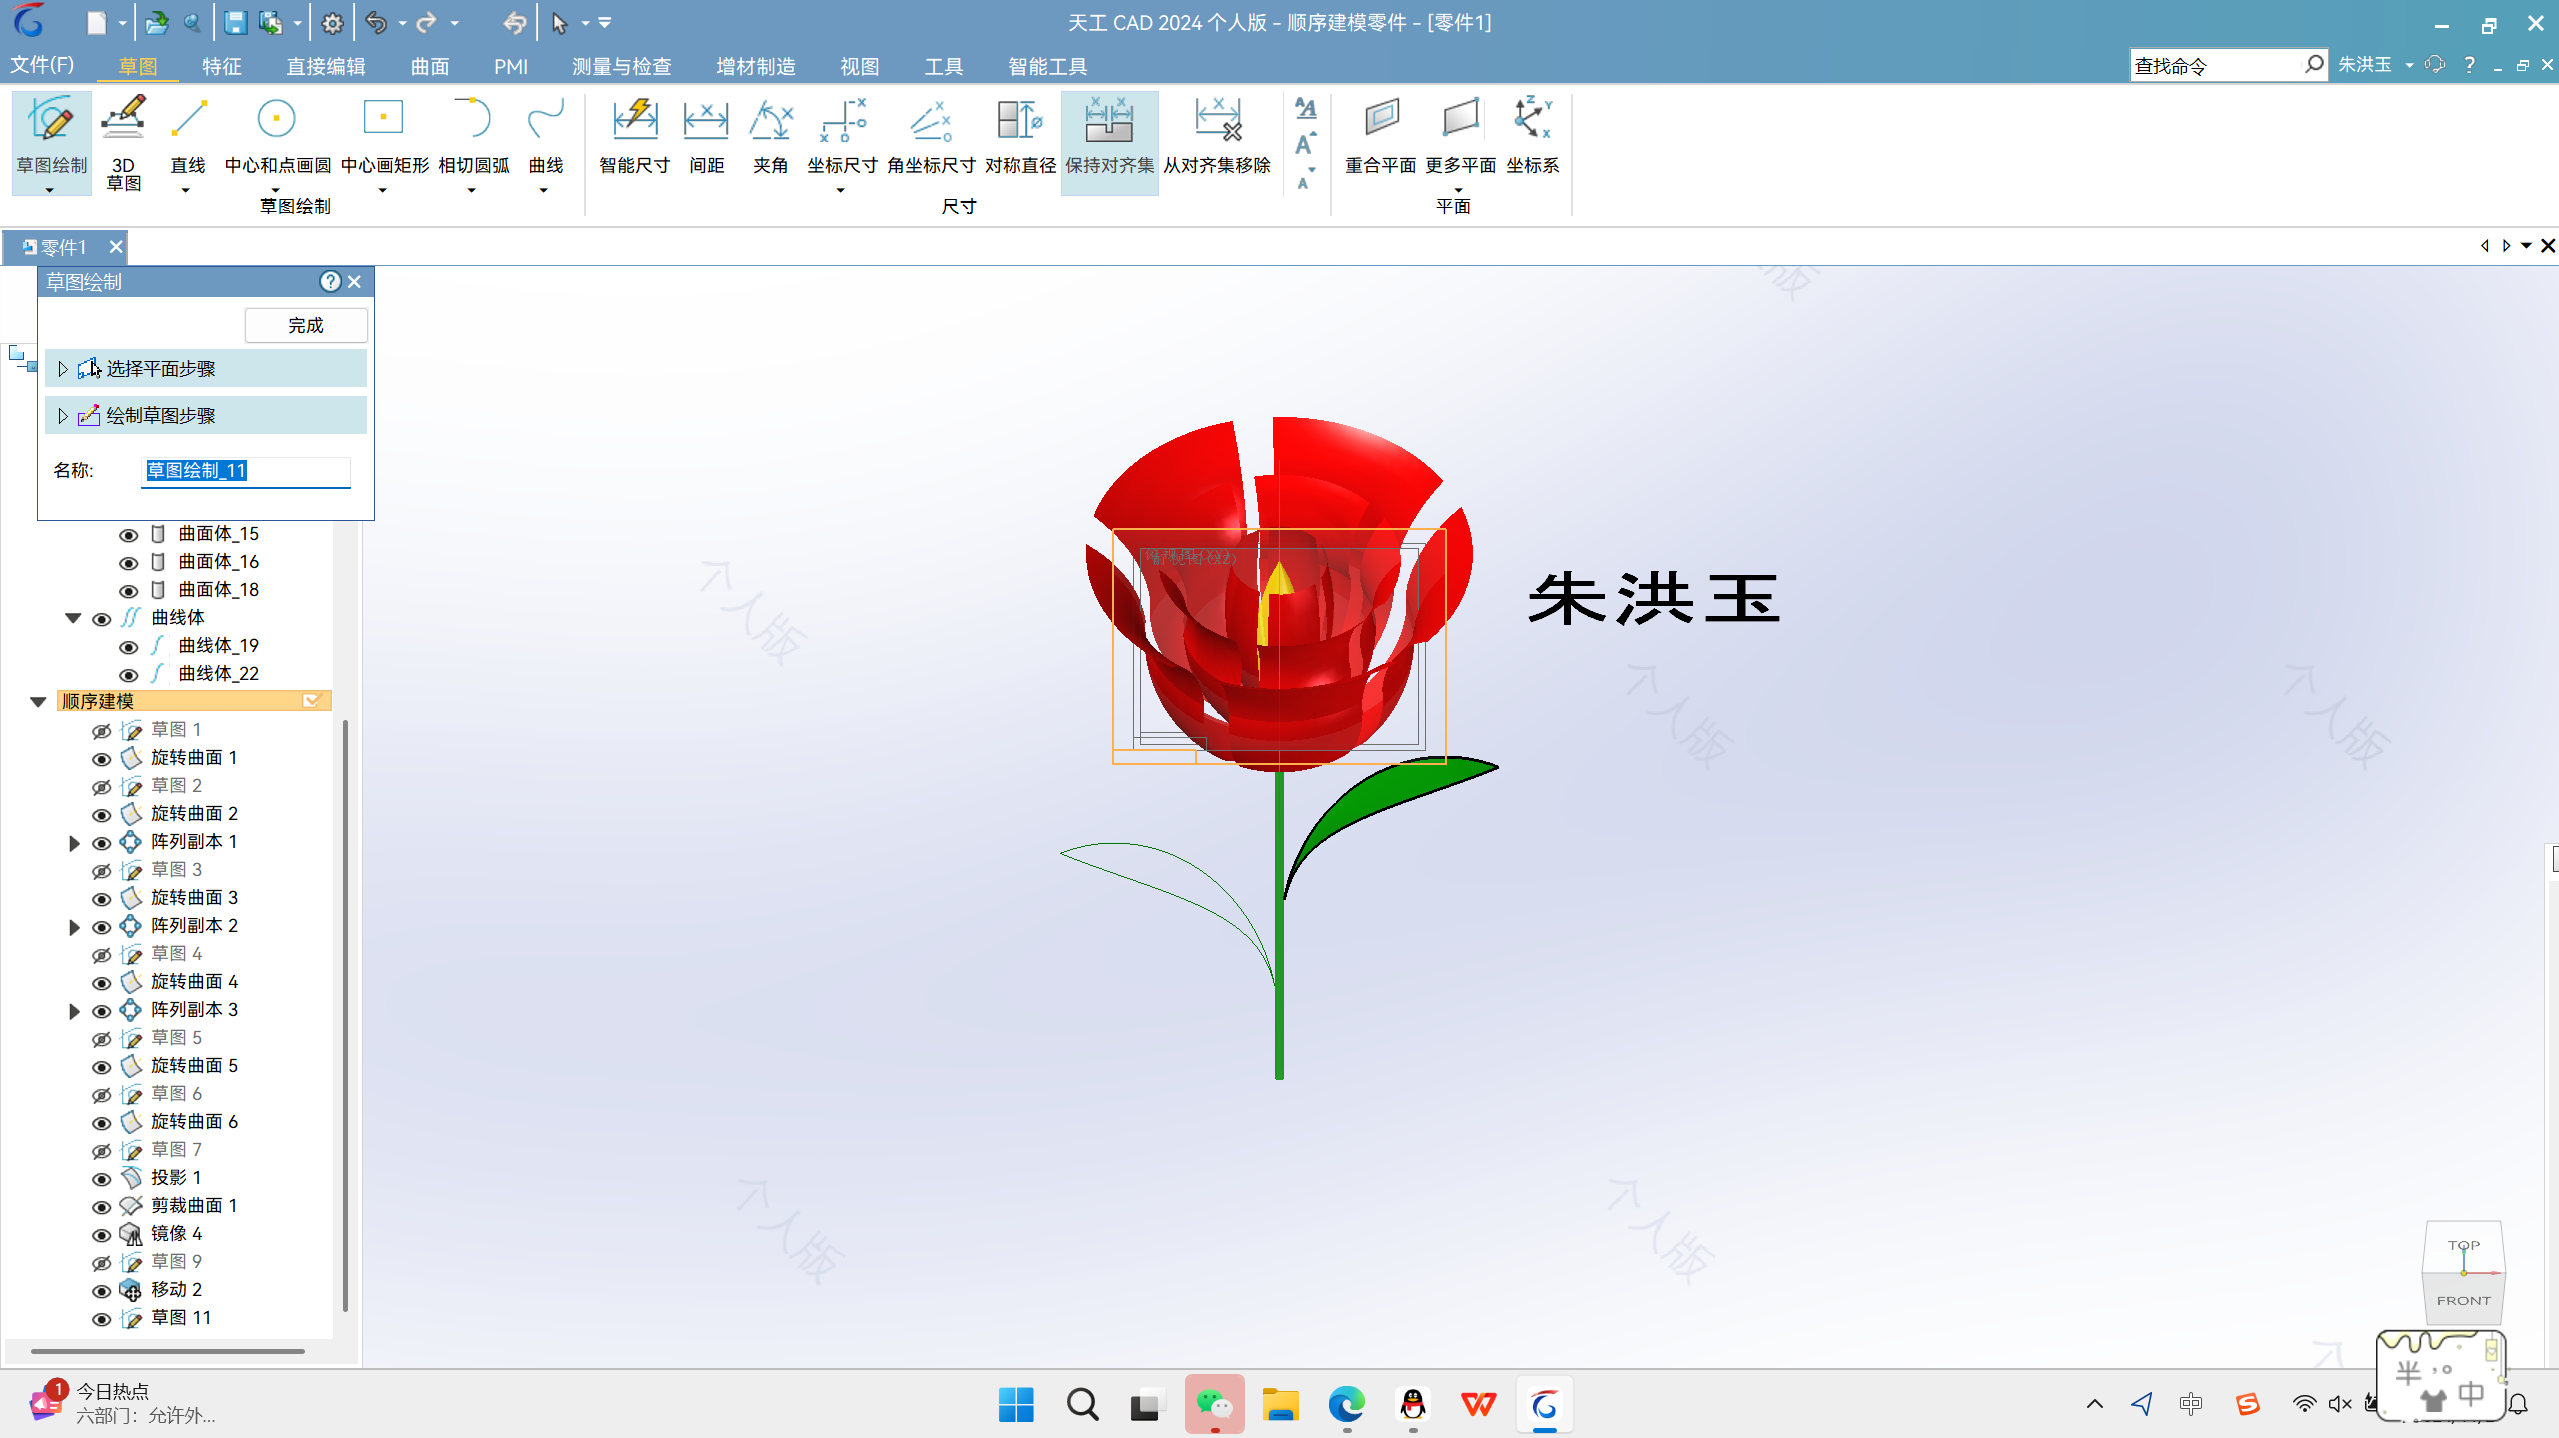The height and width of the screenshot is (1438, 2559).
Task: Open the 3D草图 tool
Action: pos(123,142)
